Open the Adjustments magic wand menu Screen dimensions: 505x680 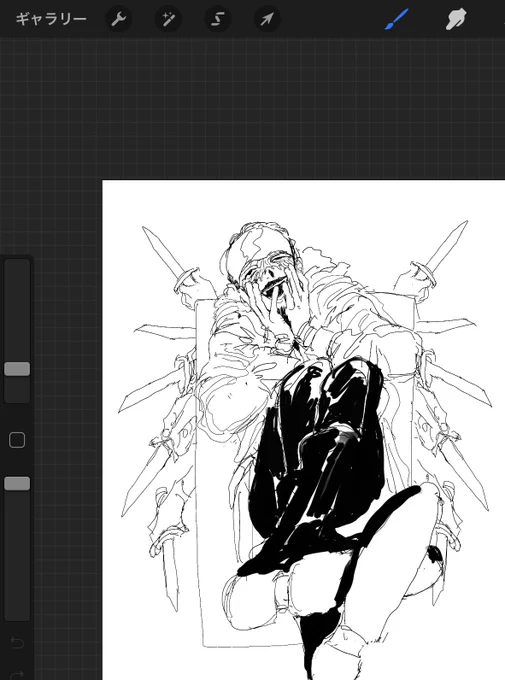168,20
